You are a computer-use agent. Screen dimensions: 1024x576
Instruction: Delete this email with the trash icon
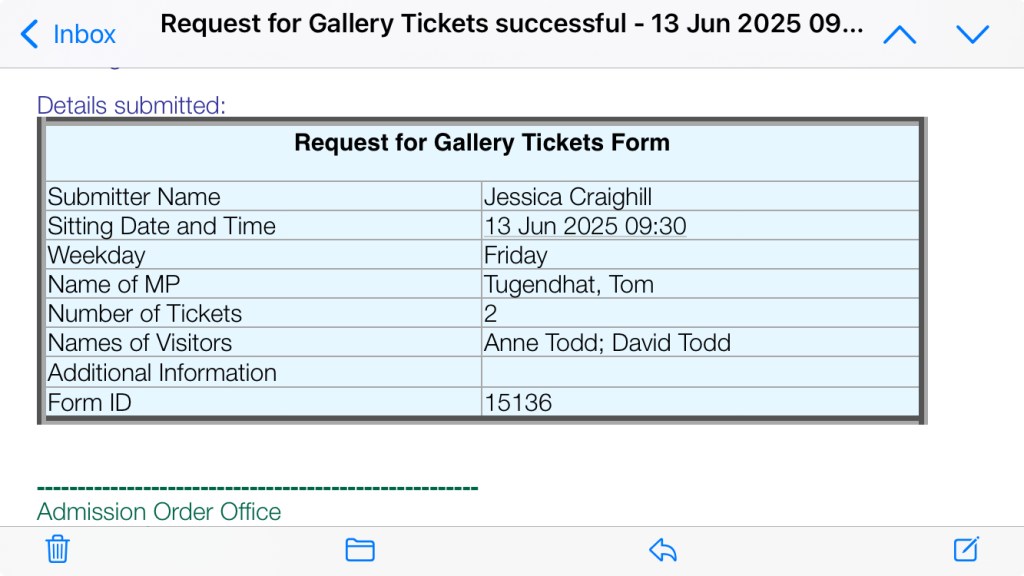pyautogui.click(x=58, y=549)
